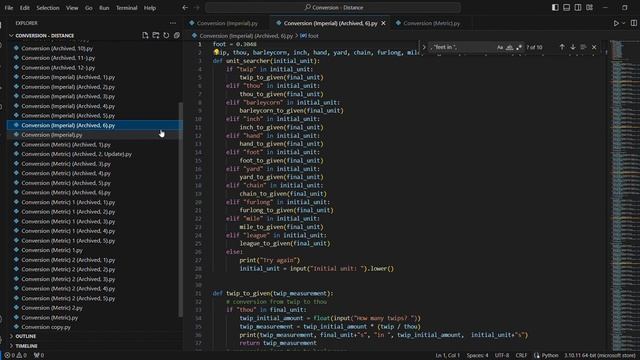Go to previous find match
The image size is (640, 360).
pyautogui.click(x=562, y=47)
